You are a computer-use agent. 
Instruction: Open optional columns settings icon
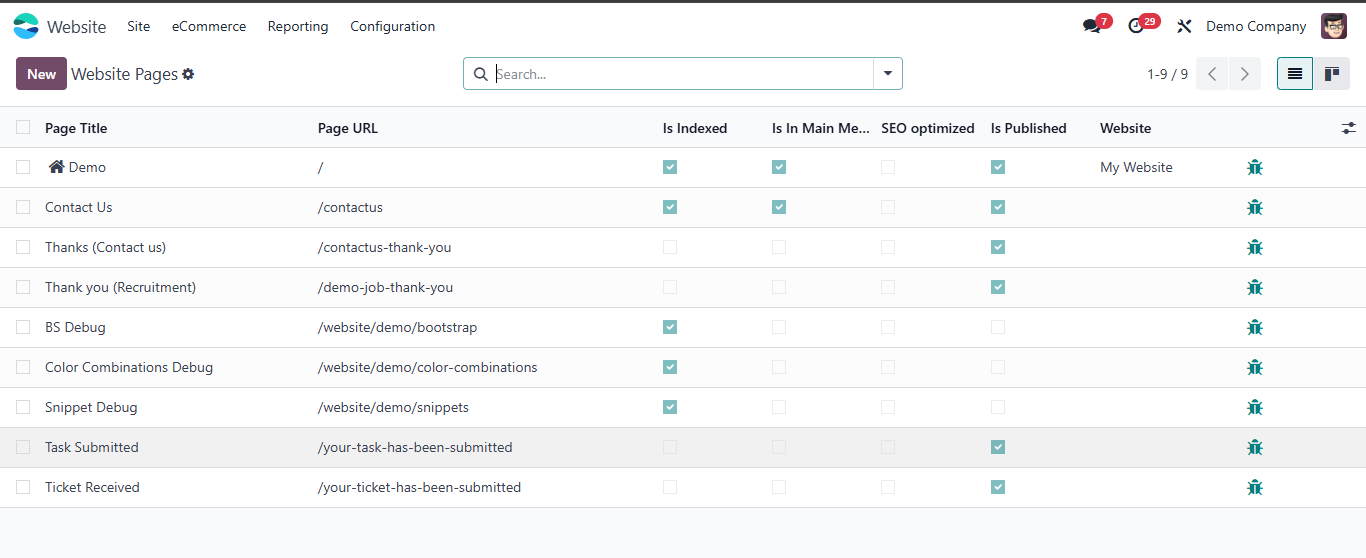[x=1349, y=128]
